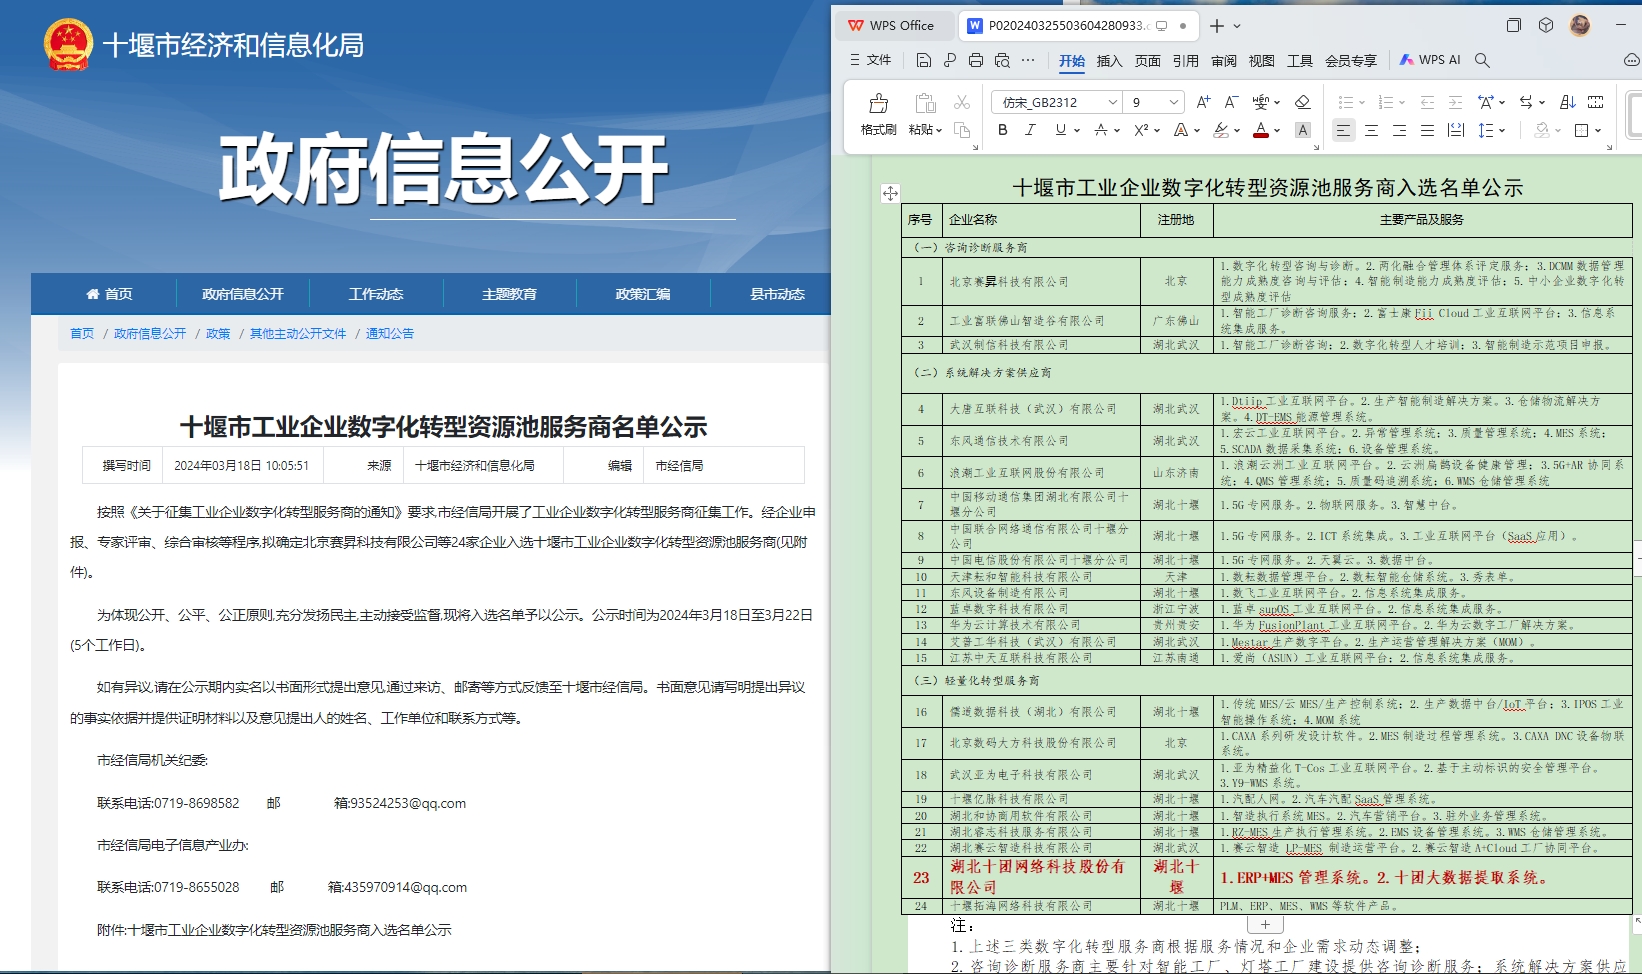This screenshot has height=974, width=1642.
Task: Click the Decrease Indent icon
Action: pos(1427,102)
